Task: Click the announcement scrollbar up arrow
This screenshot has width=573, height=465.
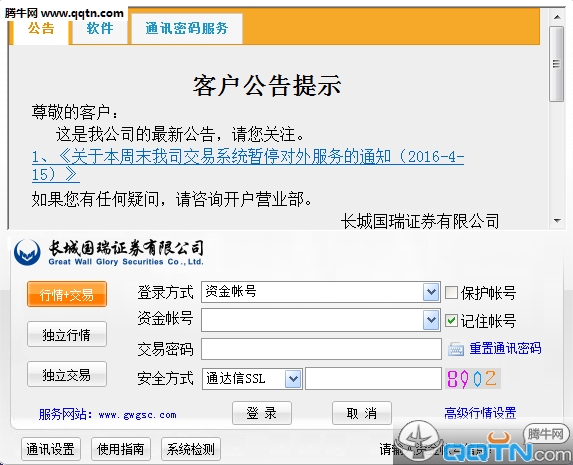Action: tap(557, 17)
